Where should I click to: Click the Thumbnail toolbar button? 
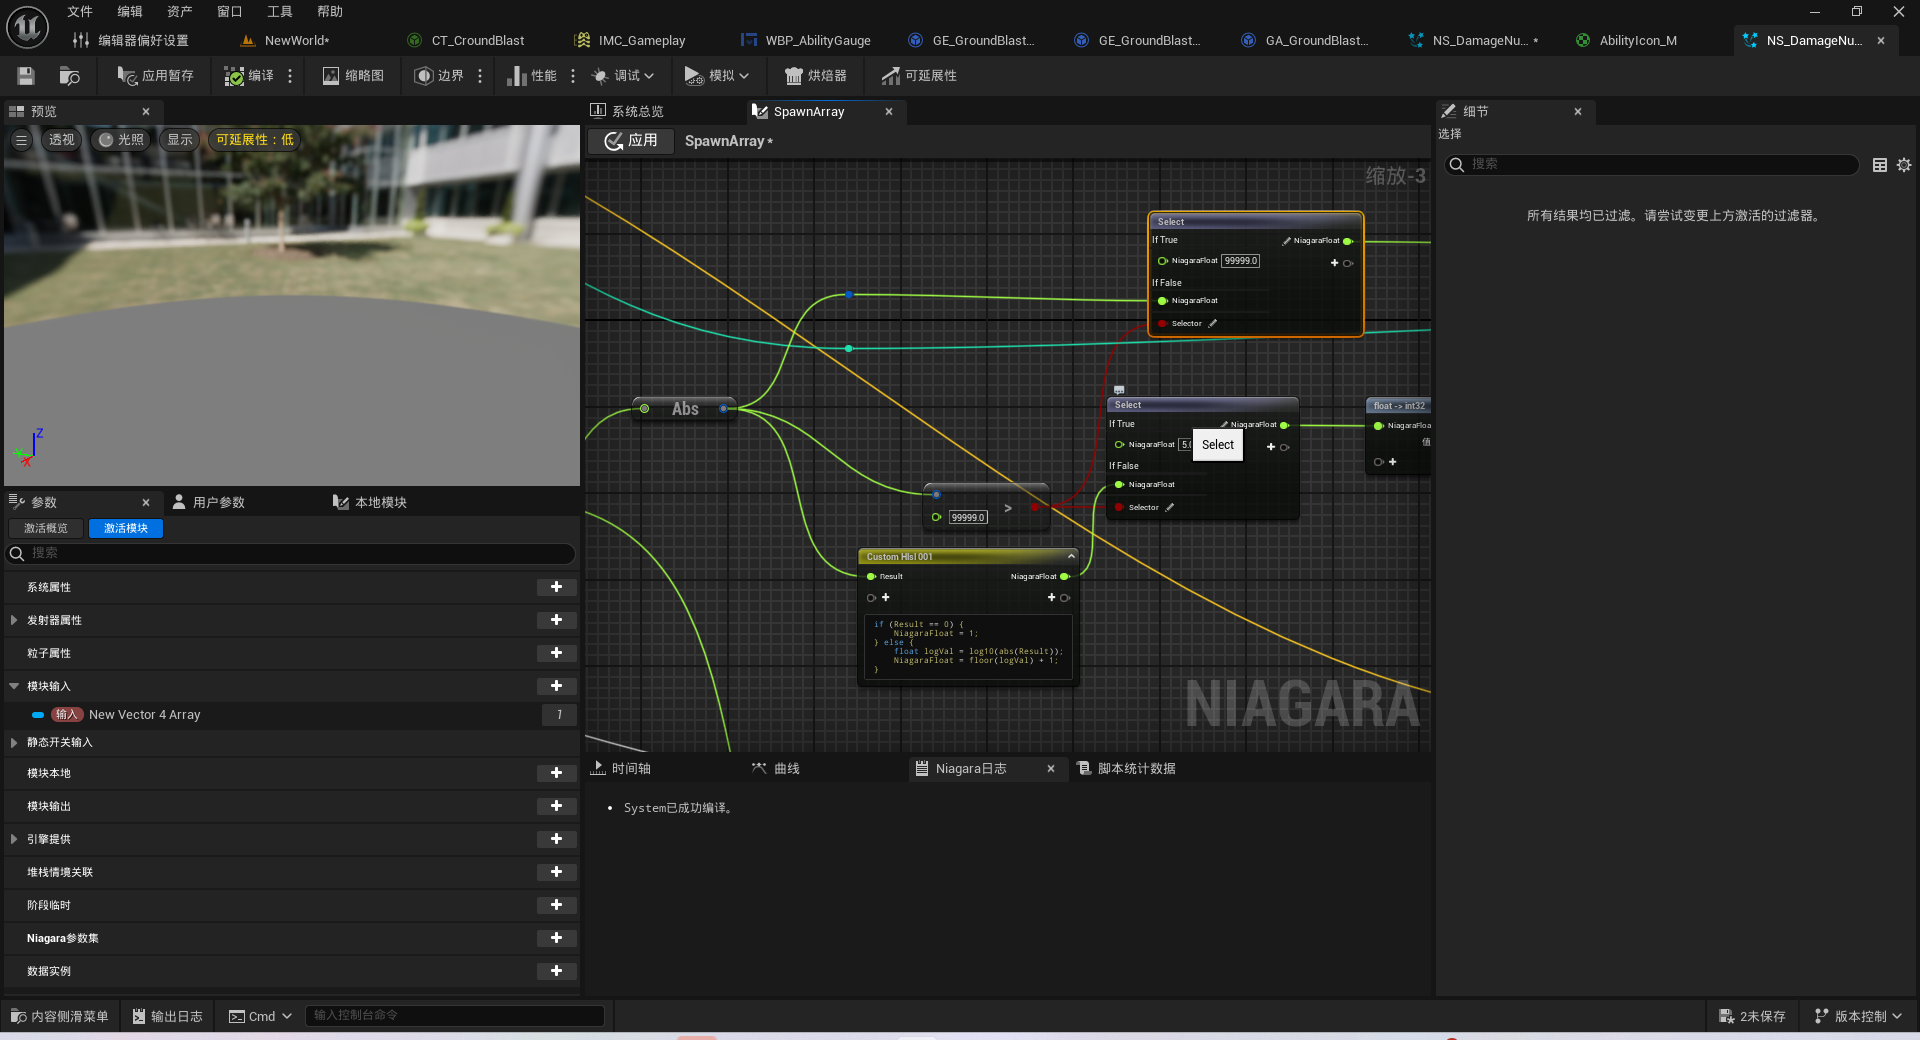coord(353,76)
